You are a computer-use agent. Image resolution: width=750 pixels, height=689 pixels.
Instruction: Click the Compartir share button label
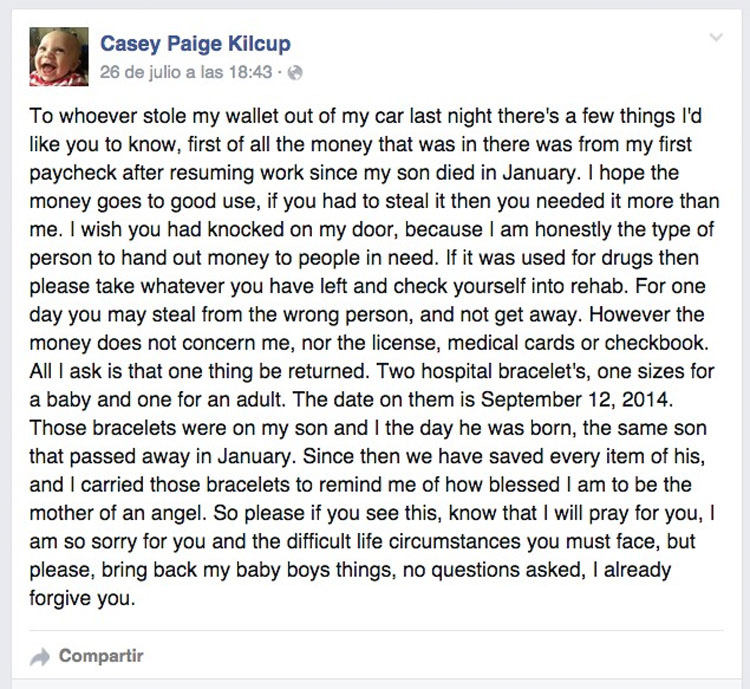click(x=101, y=656)
